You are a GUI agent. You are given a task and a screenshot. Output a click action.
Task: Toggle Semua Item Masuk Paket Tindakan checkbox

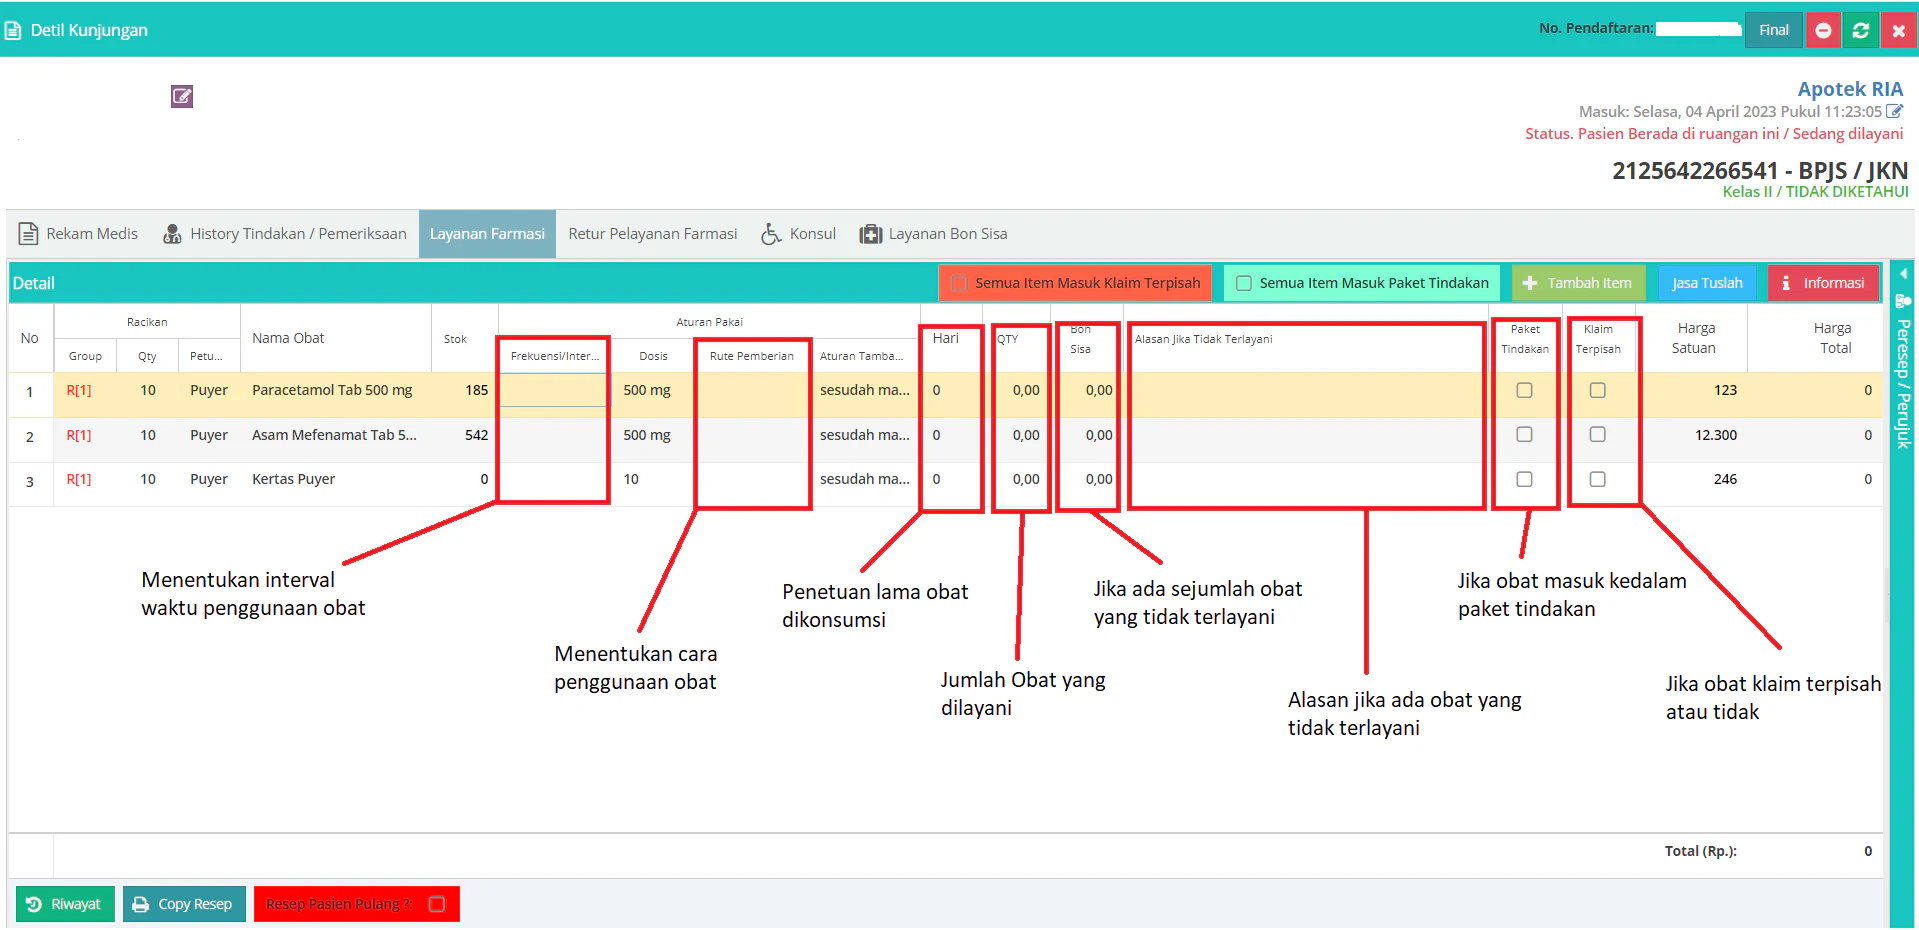click(x=1244, y=283)
